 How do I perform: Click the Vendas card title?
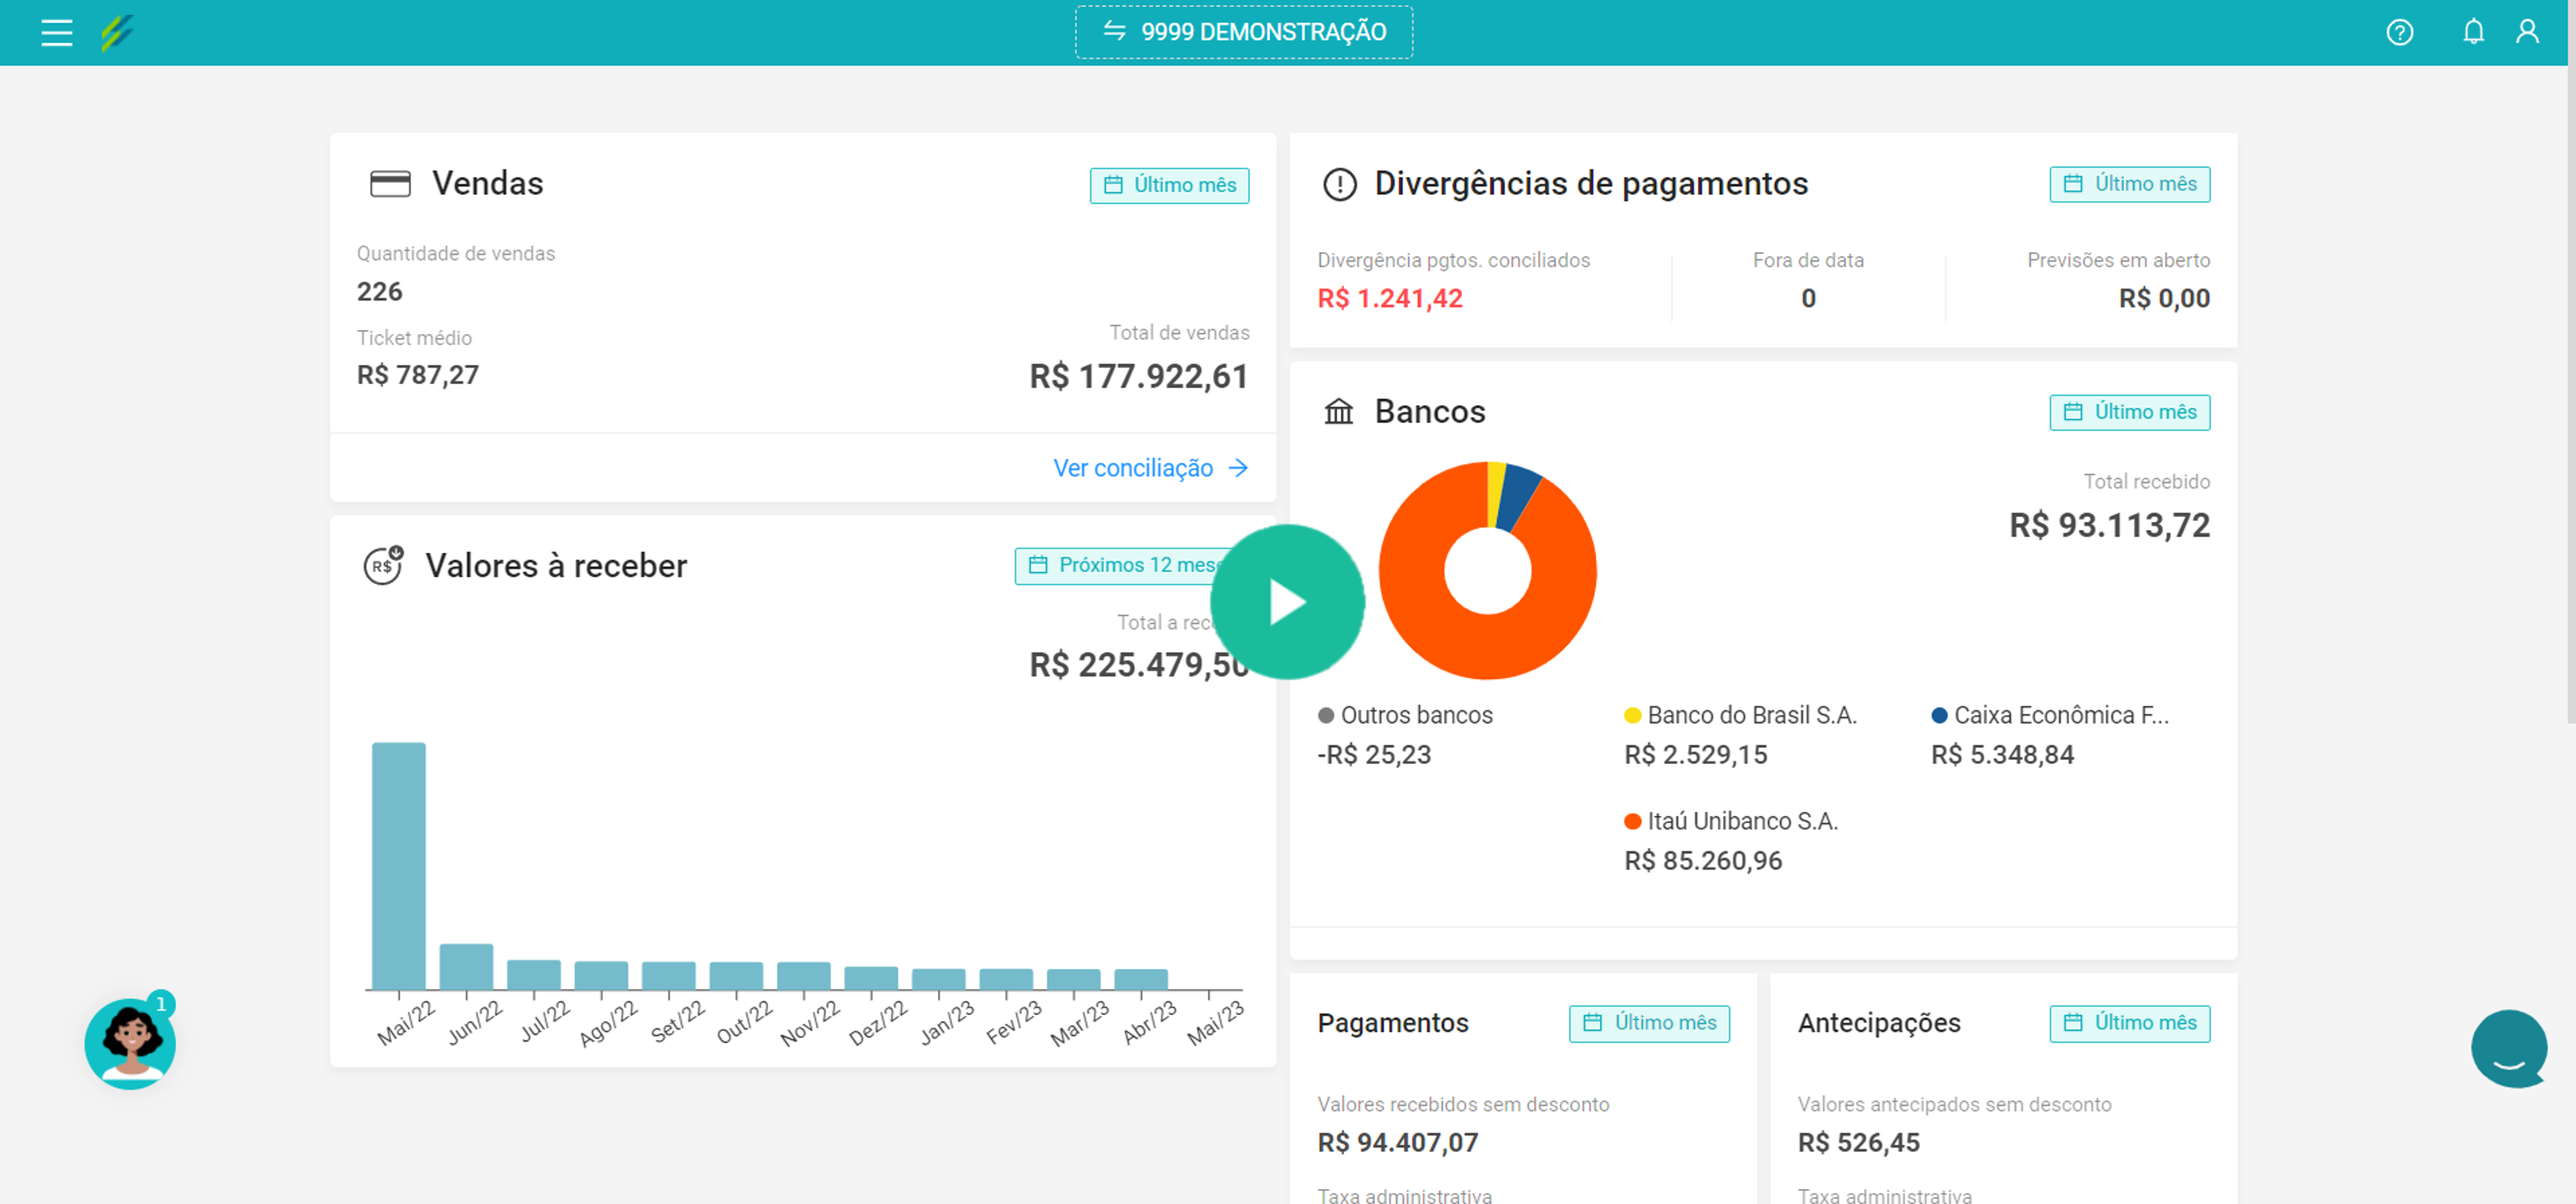[487, 184]
